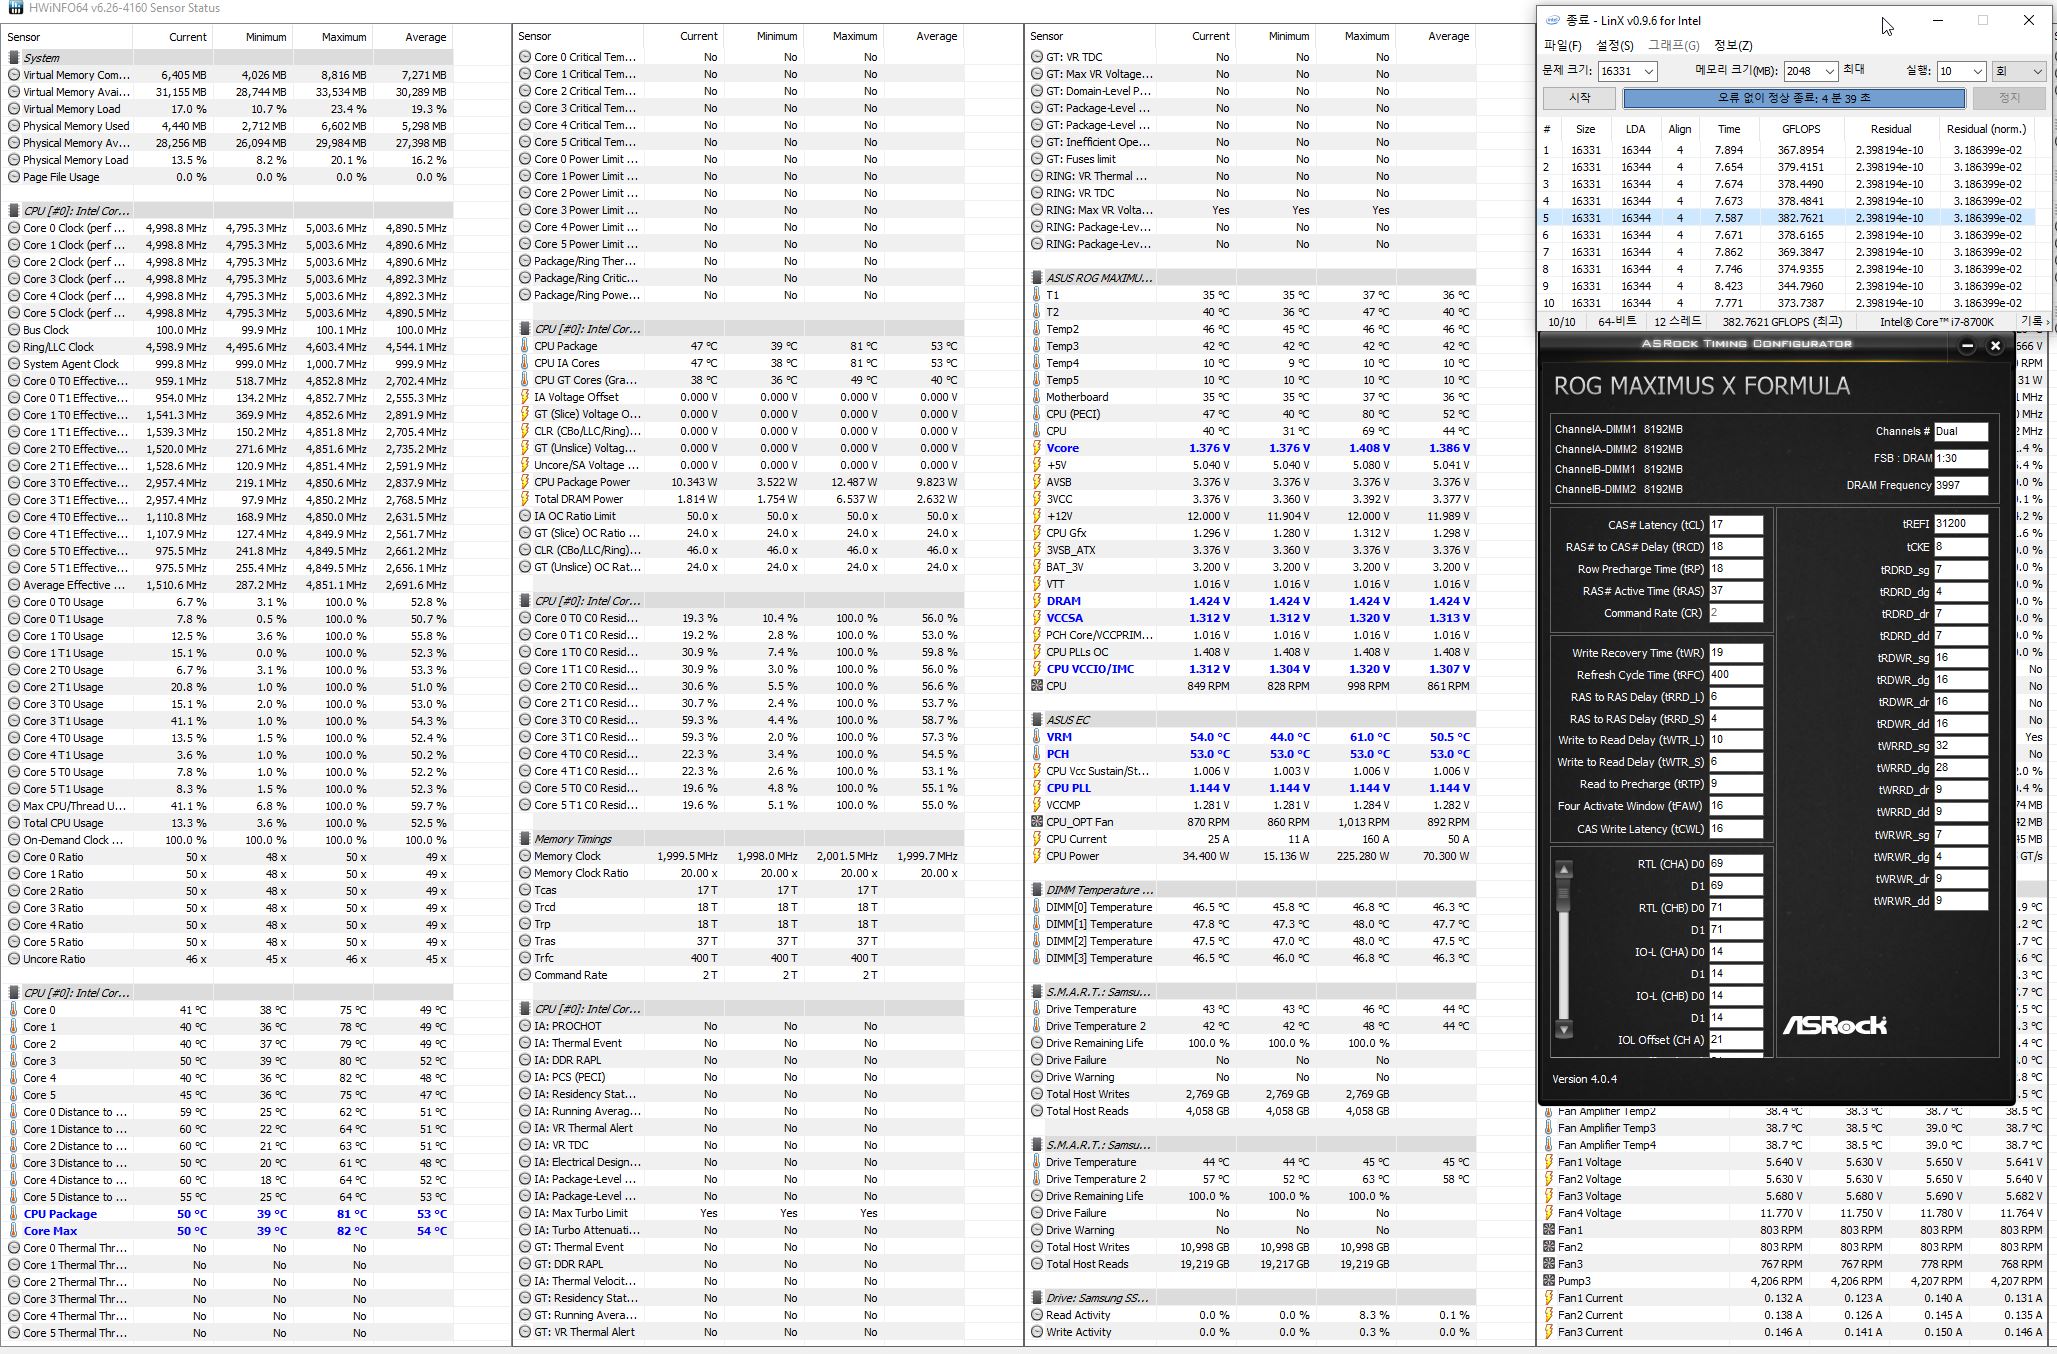2057x1354 pixels.
Task: Open the run count 10 dropdown
Action: click(x=1976, y=71)
